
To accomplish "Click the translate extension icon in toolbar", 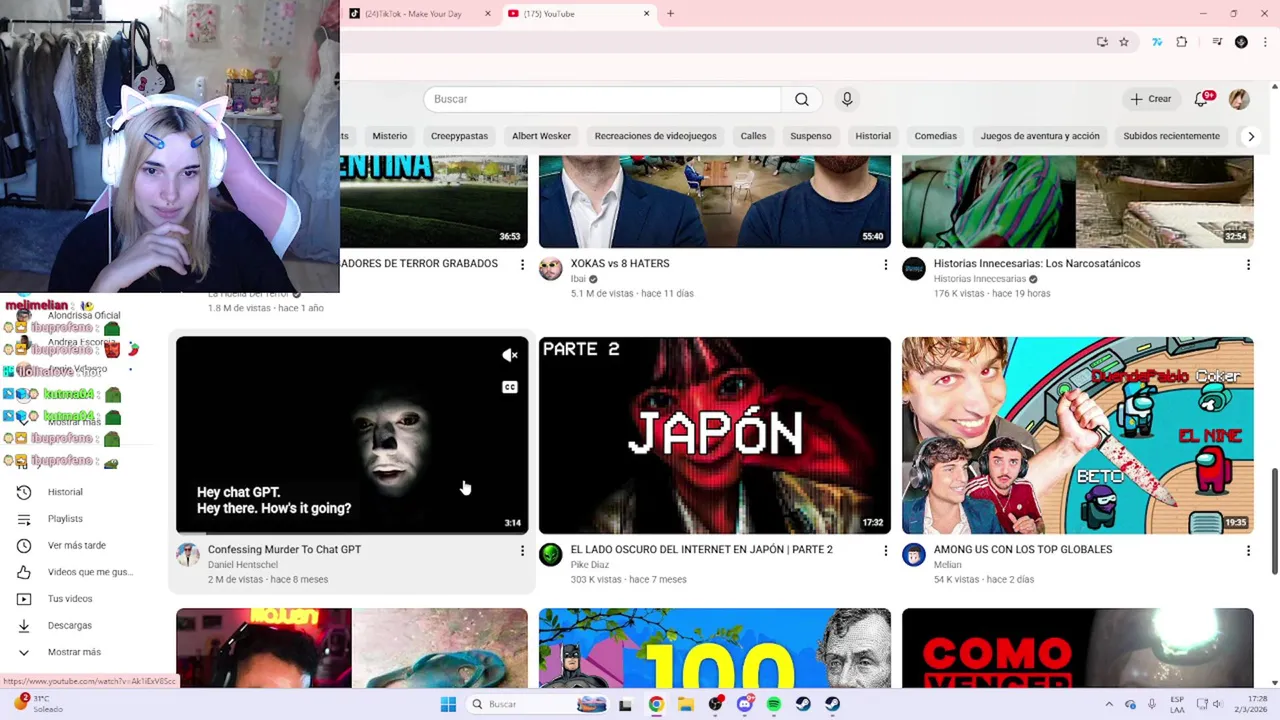I will coord(1157,42).
